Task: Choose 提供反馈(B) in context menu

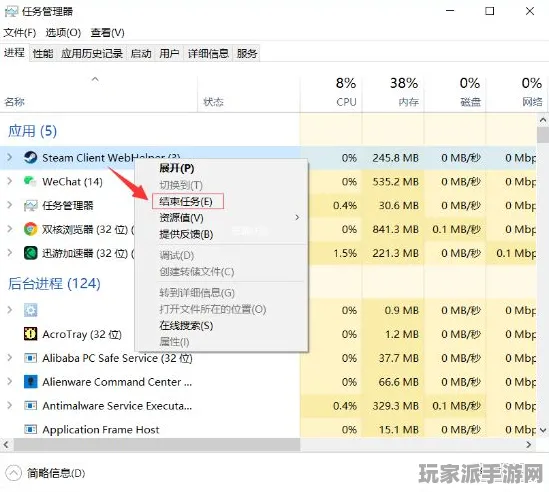Action: [x=221, y=234]
